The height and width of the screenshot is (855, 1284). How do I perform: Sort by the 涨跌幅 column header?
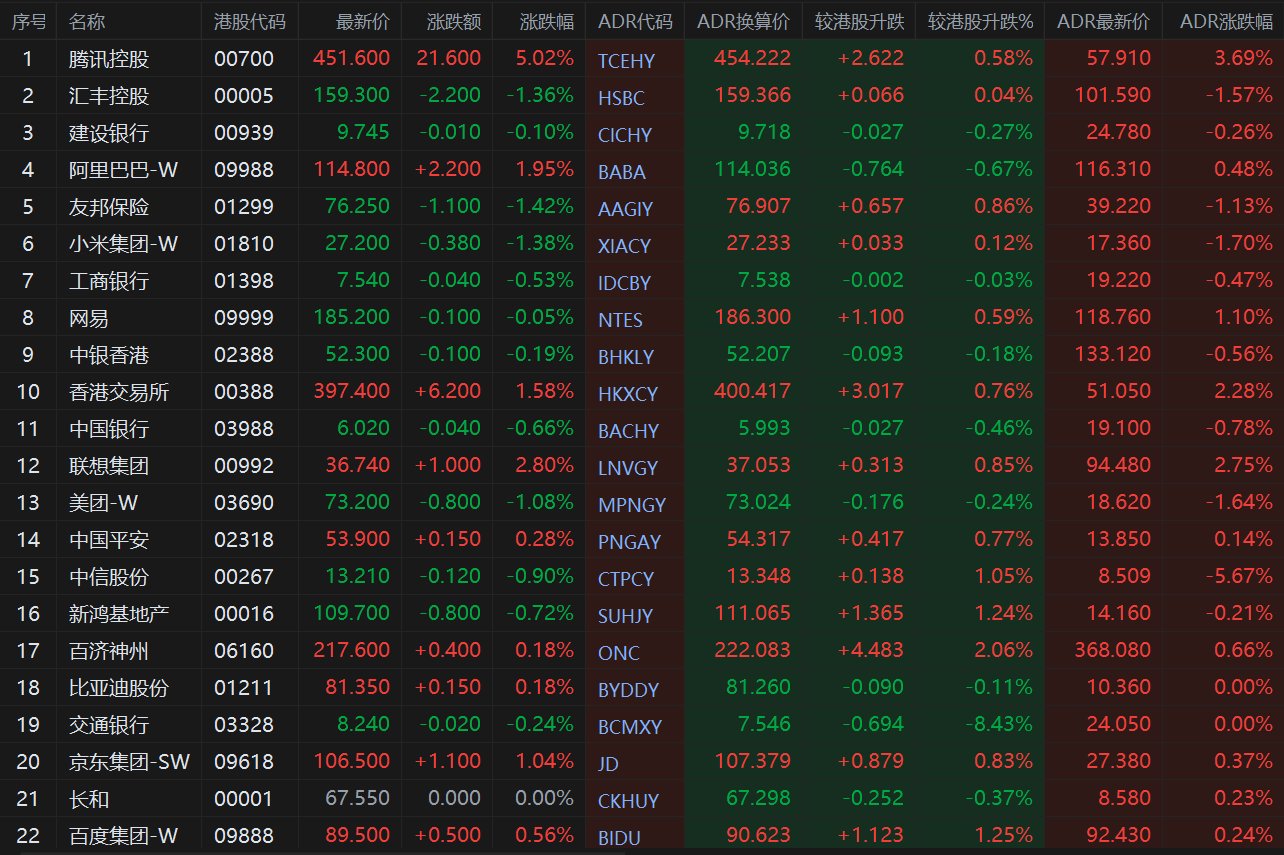pyautogui.click(x=548, y=21)
